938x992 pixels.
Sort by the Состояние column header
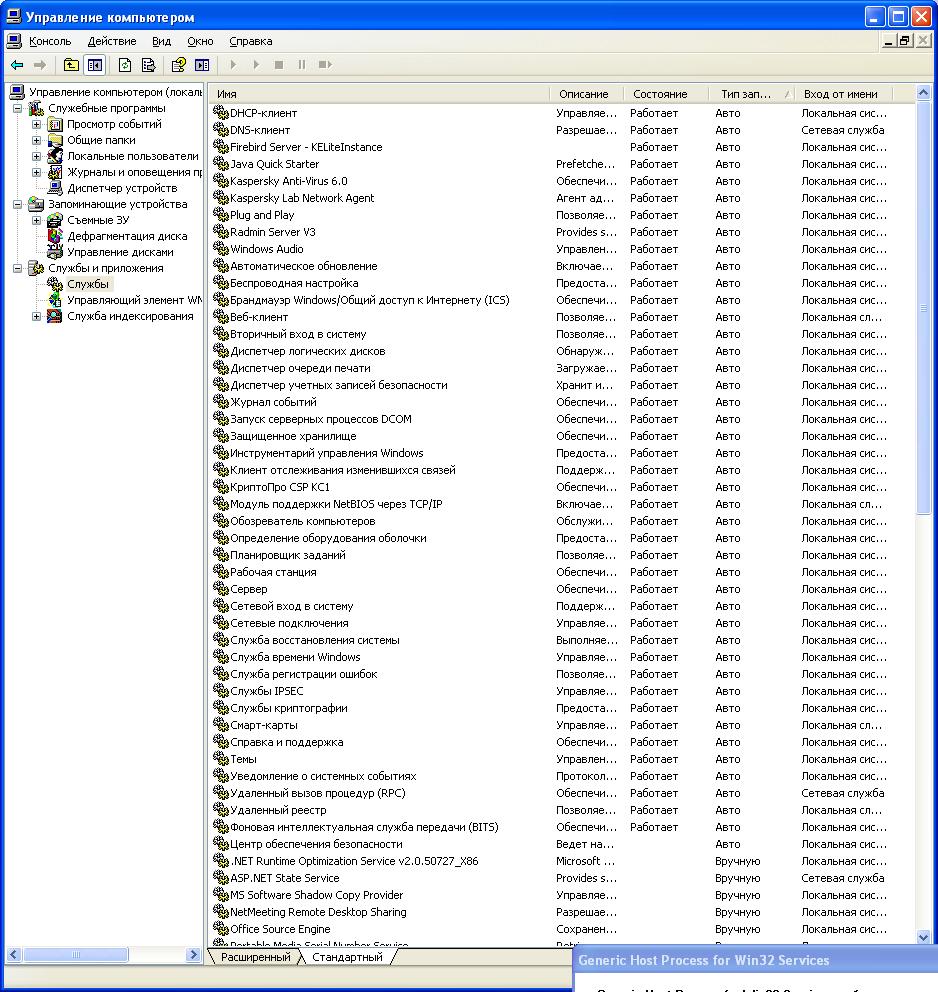(666, 94)
